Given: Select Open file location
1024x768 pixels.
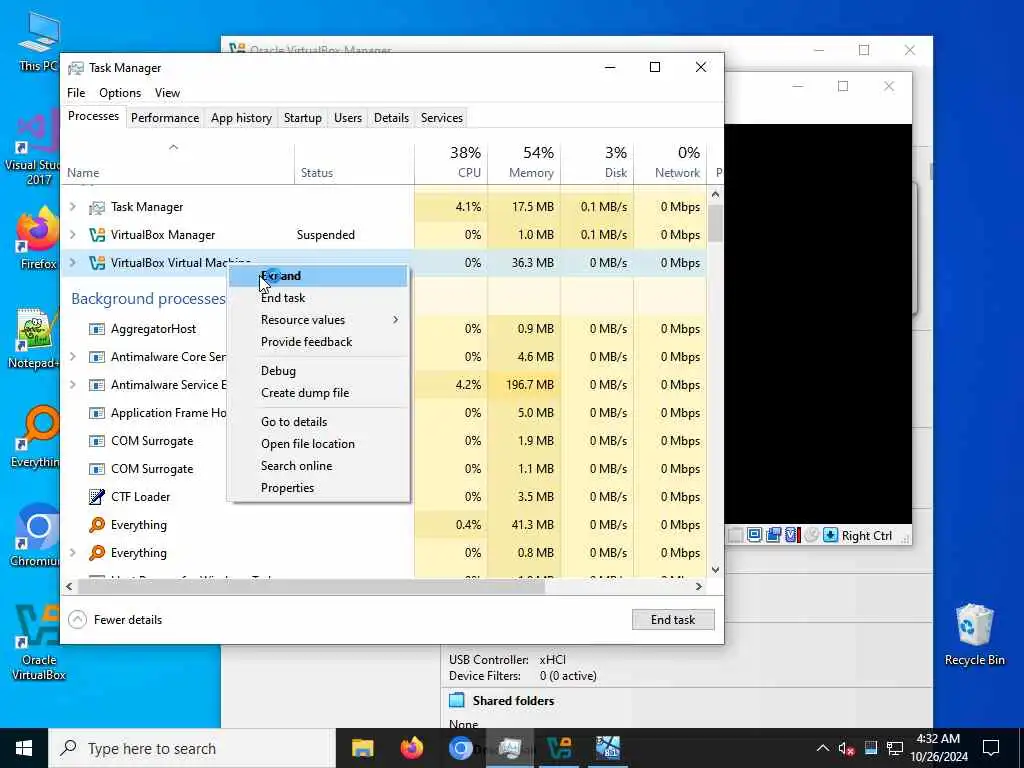Looking at the screenshot, I should (x=318, y=444).
